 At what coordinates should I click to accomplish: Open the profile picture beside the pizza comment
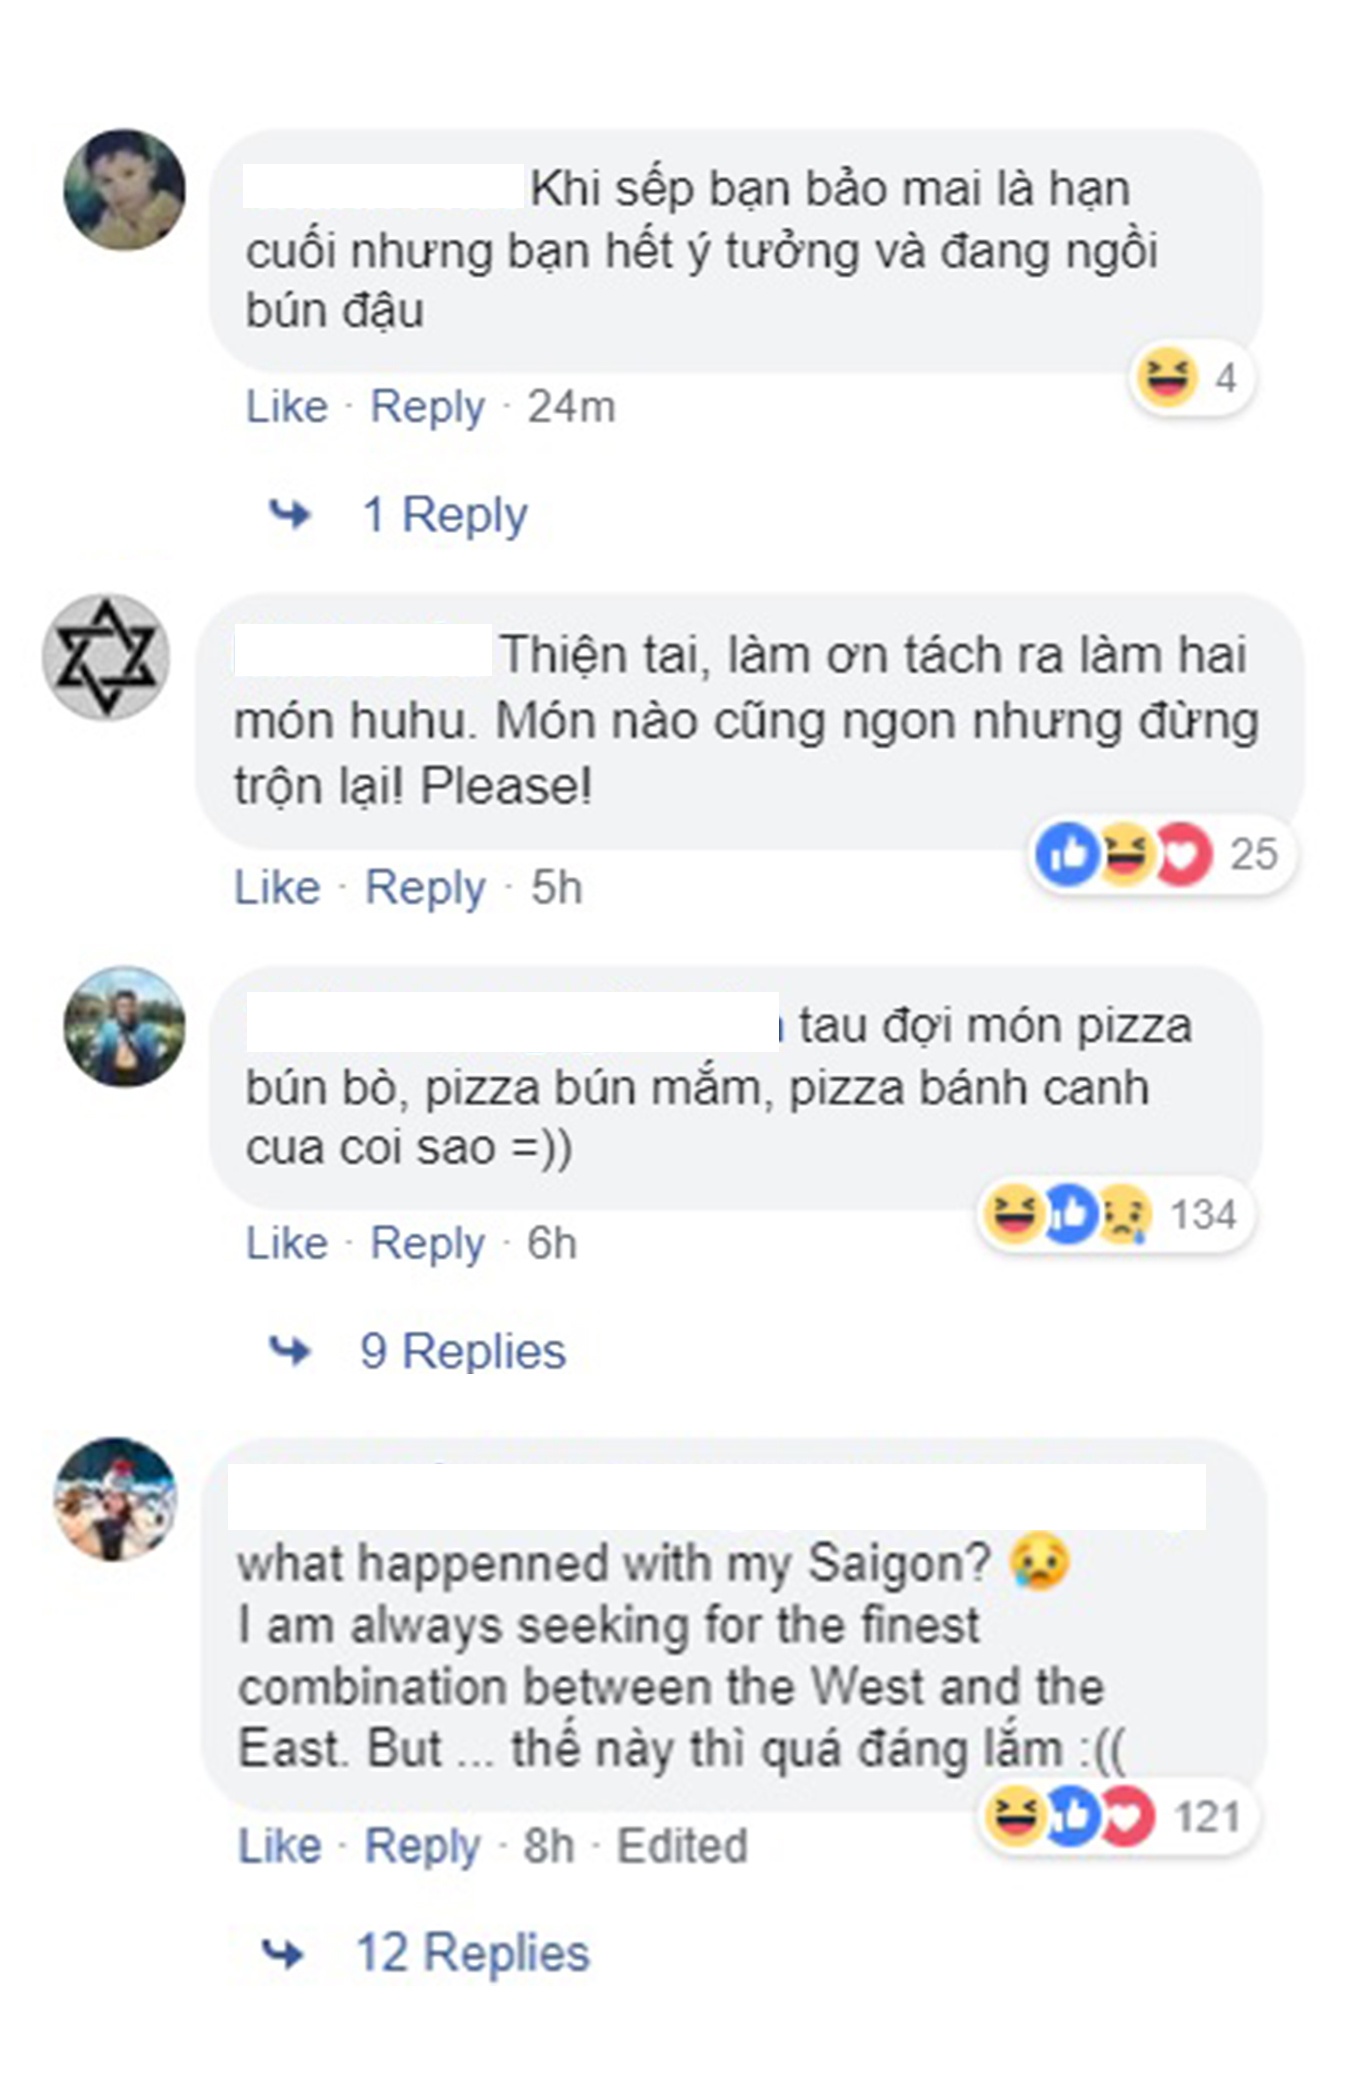[x=124, y=1026]
